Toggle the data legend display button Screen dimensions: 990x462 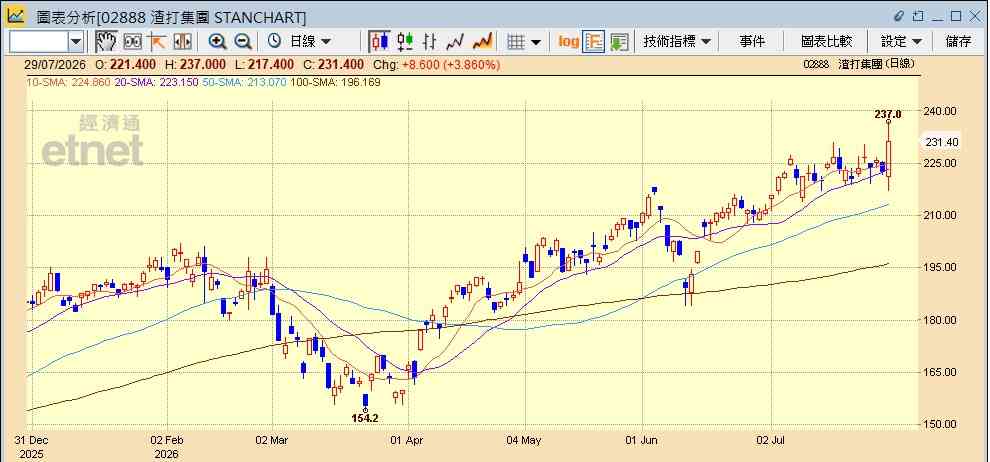pos(593,42)
